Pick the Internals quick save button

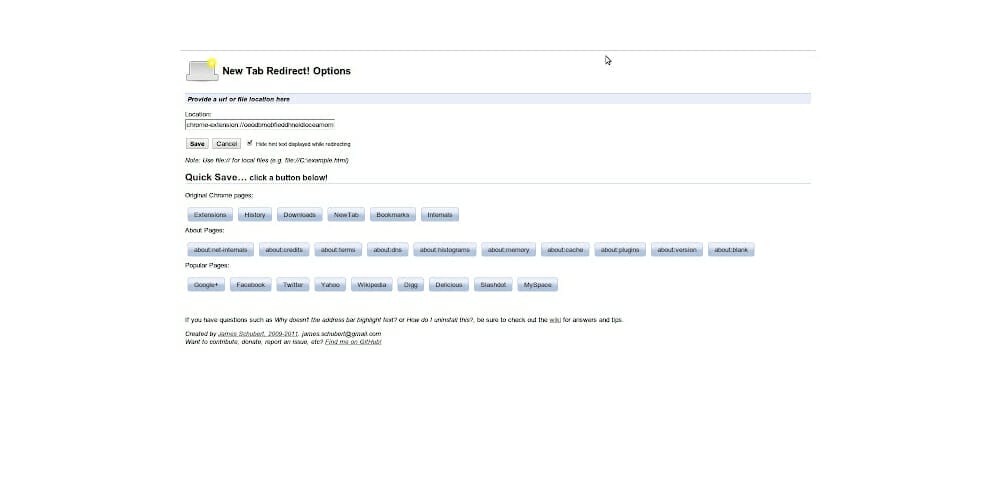tap(440, 215)
